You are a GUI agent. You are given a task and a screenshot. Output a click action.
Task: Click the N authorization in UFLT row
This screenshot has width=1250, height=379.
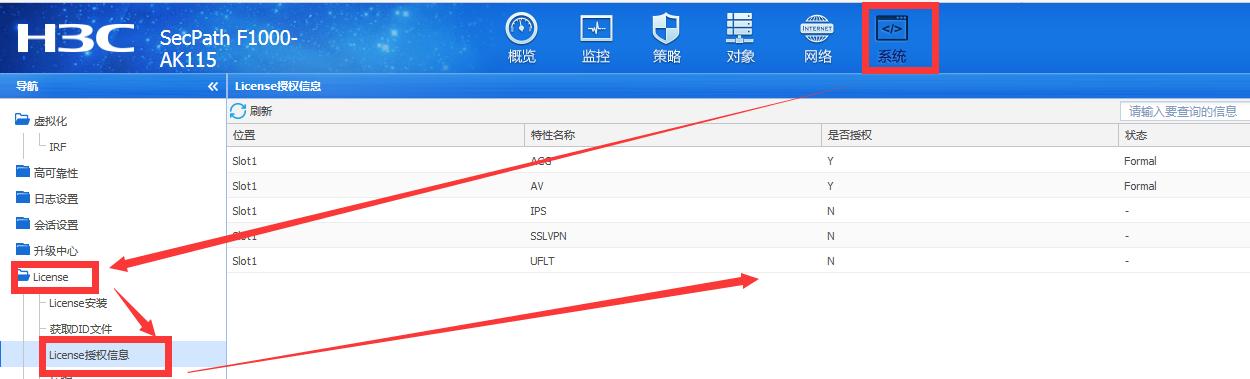[x=830, y=261]
